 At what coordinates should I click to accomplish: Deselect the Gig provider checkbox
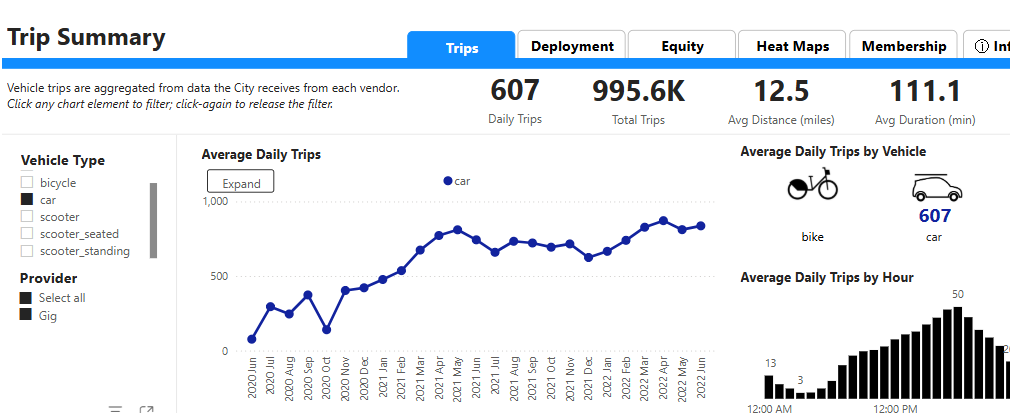point(27,315)
